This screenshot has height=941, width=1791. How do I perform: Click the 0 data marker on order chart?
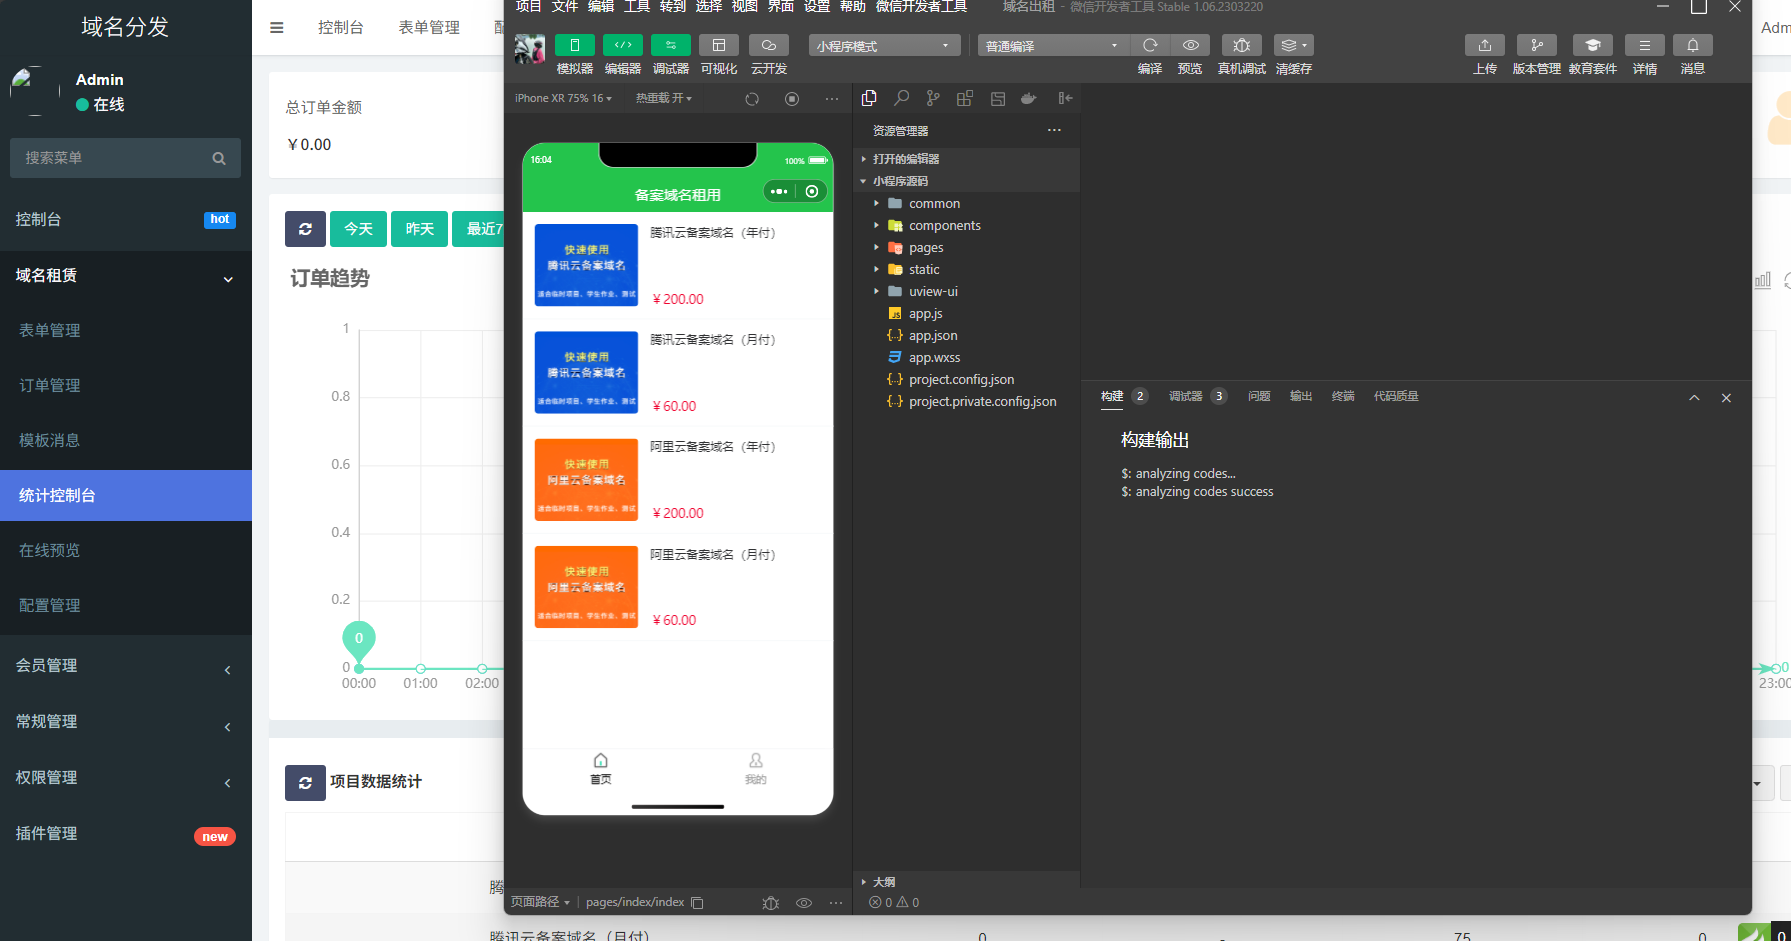(x=359, y=639)
